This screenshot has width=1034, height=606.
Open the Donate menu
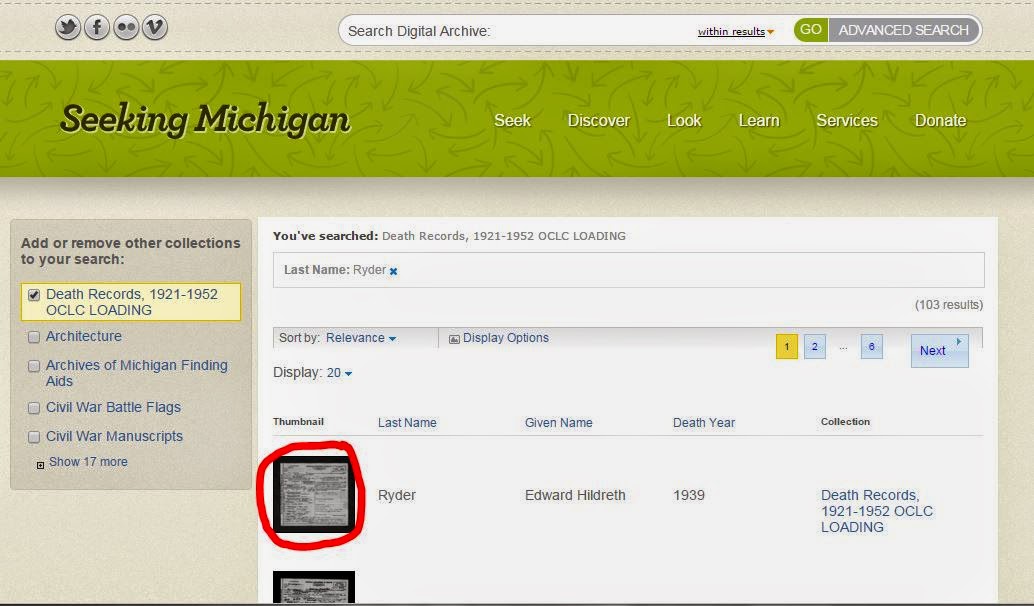point(940,121)
